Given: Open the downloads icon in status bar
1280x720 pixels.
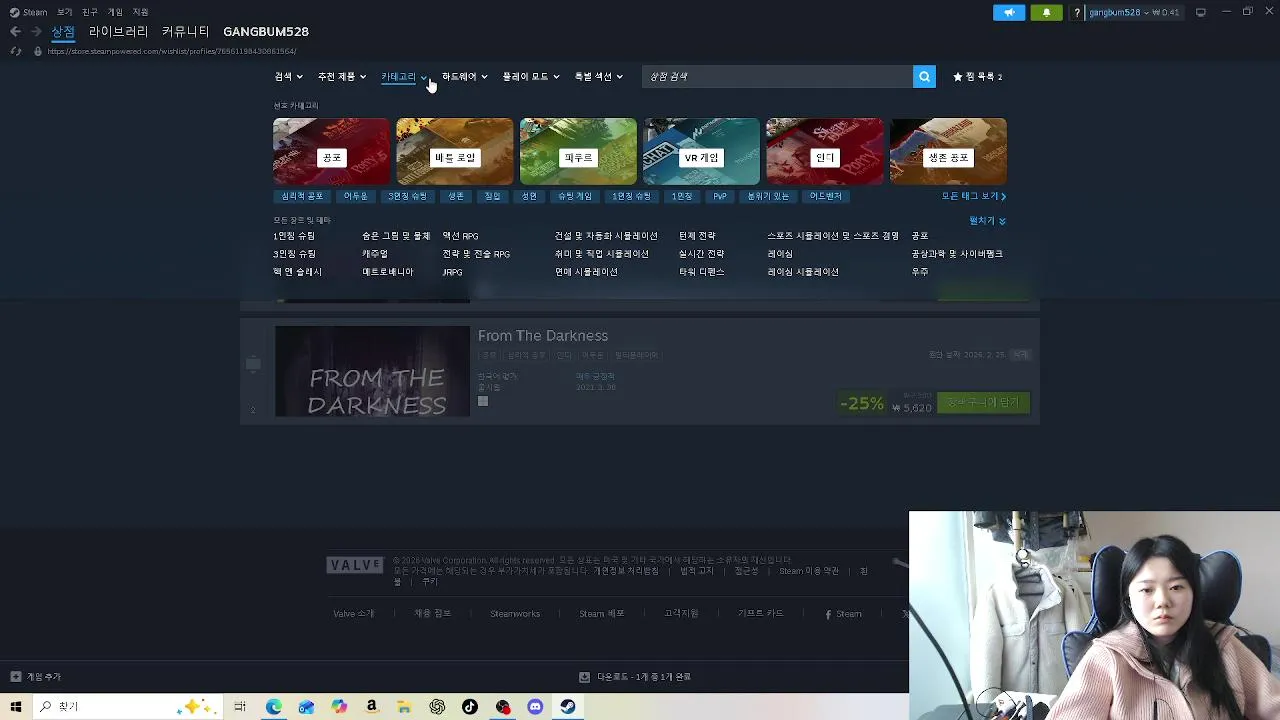Looking at the screenshot, I should click(x=585, y=677).
